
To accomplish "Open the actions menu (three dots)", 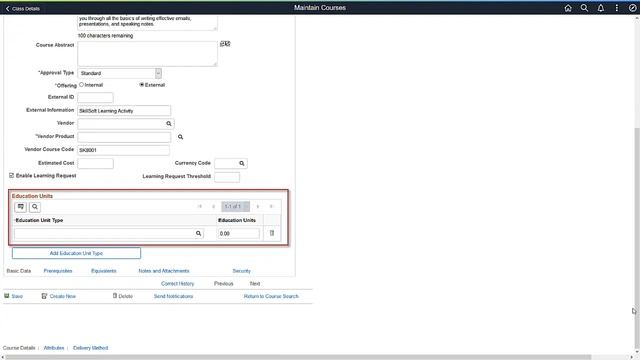I will [x=616, y=8].
